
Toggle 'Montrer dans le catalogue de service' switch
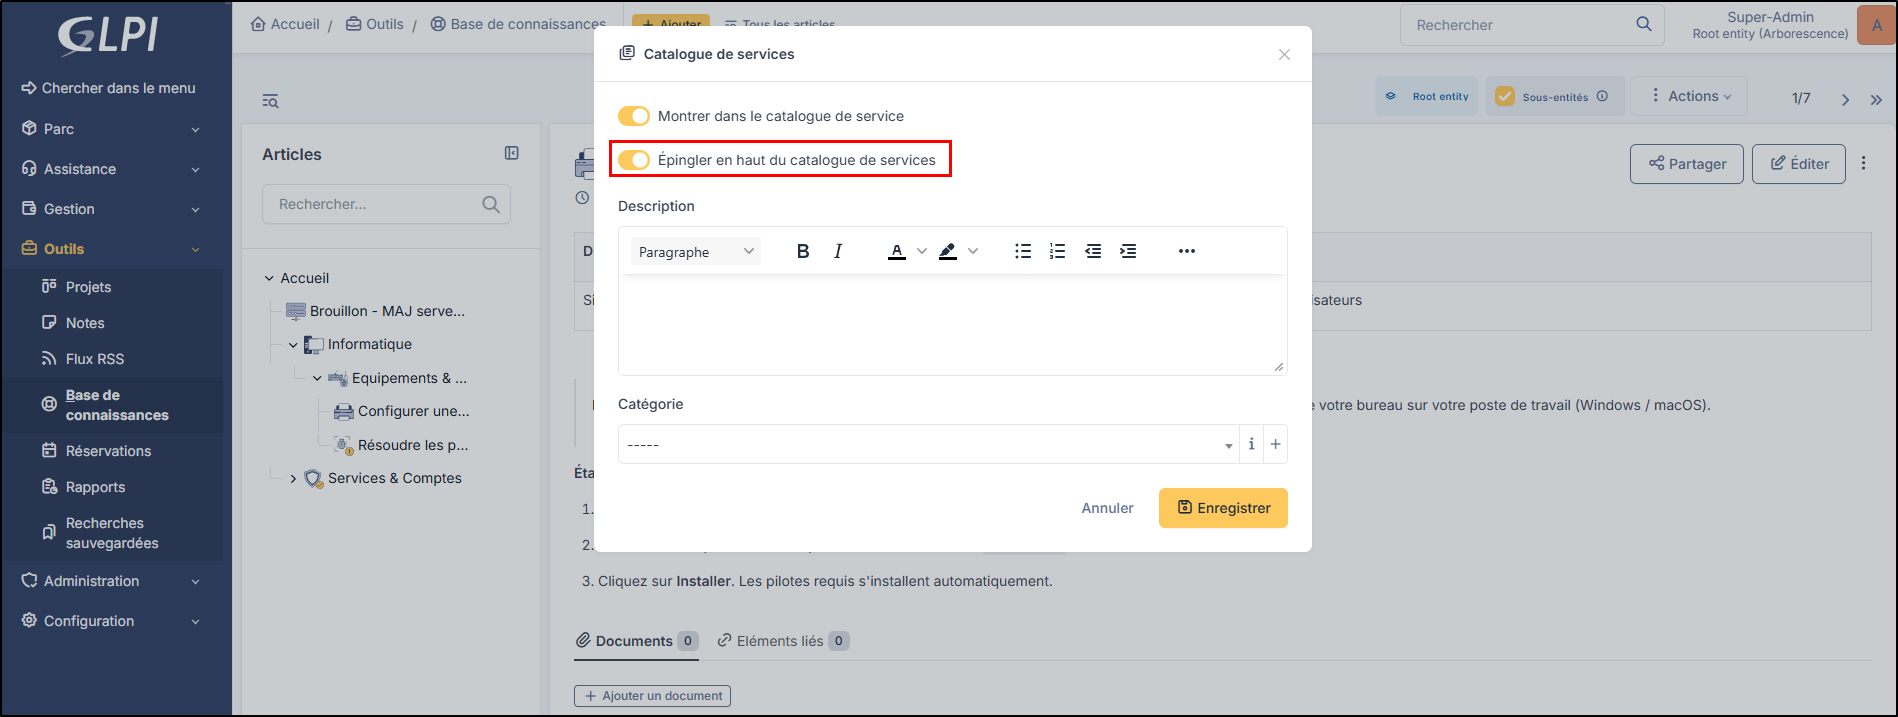point(634,116)
